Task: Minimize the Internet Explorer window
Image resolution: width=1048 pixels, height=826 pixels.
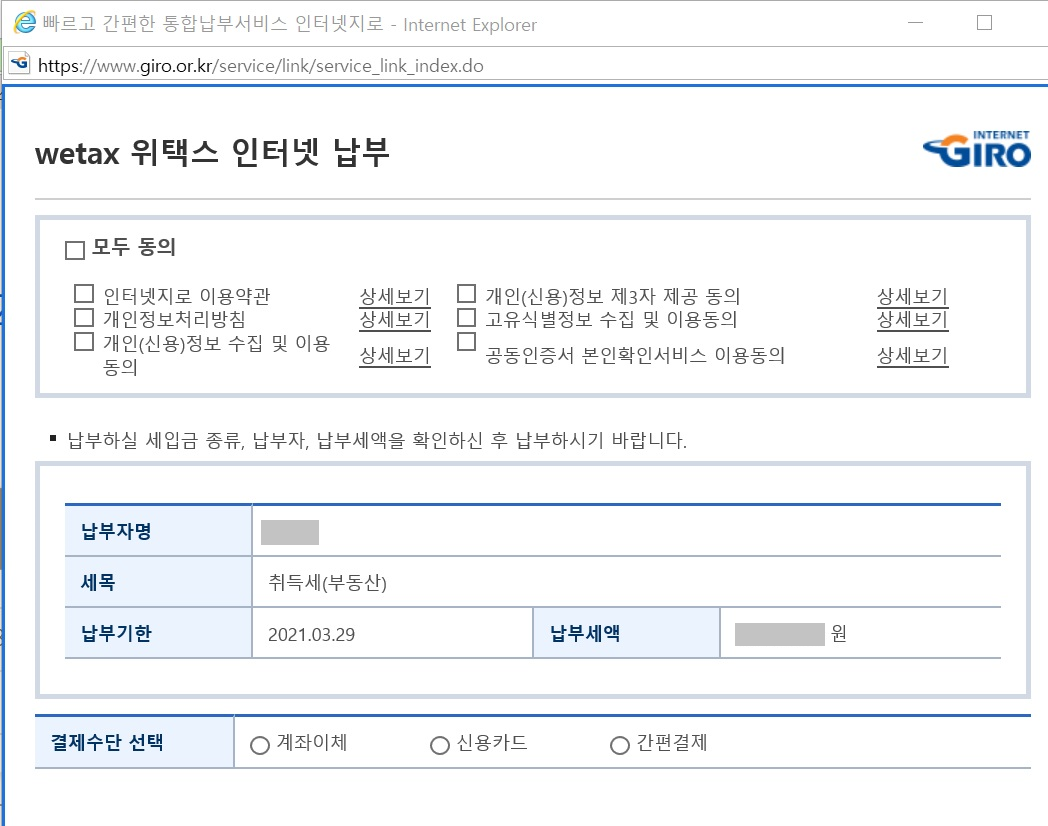Action: 916,23
